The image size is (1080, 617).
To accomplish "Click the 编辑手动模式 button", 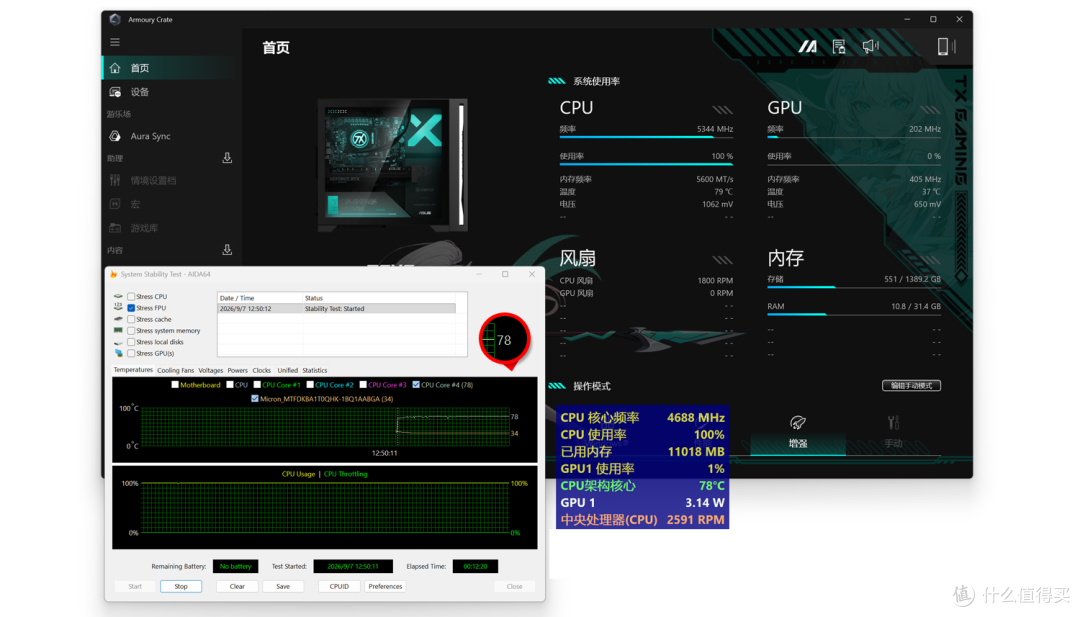I will [911, 386].
